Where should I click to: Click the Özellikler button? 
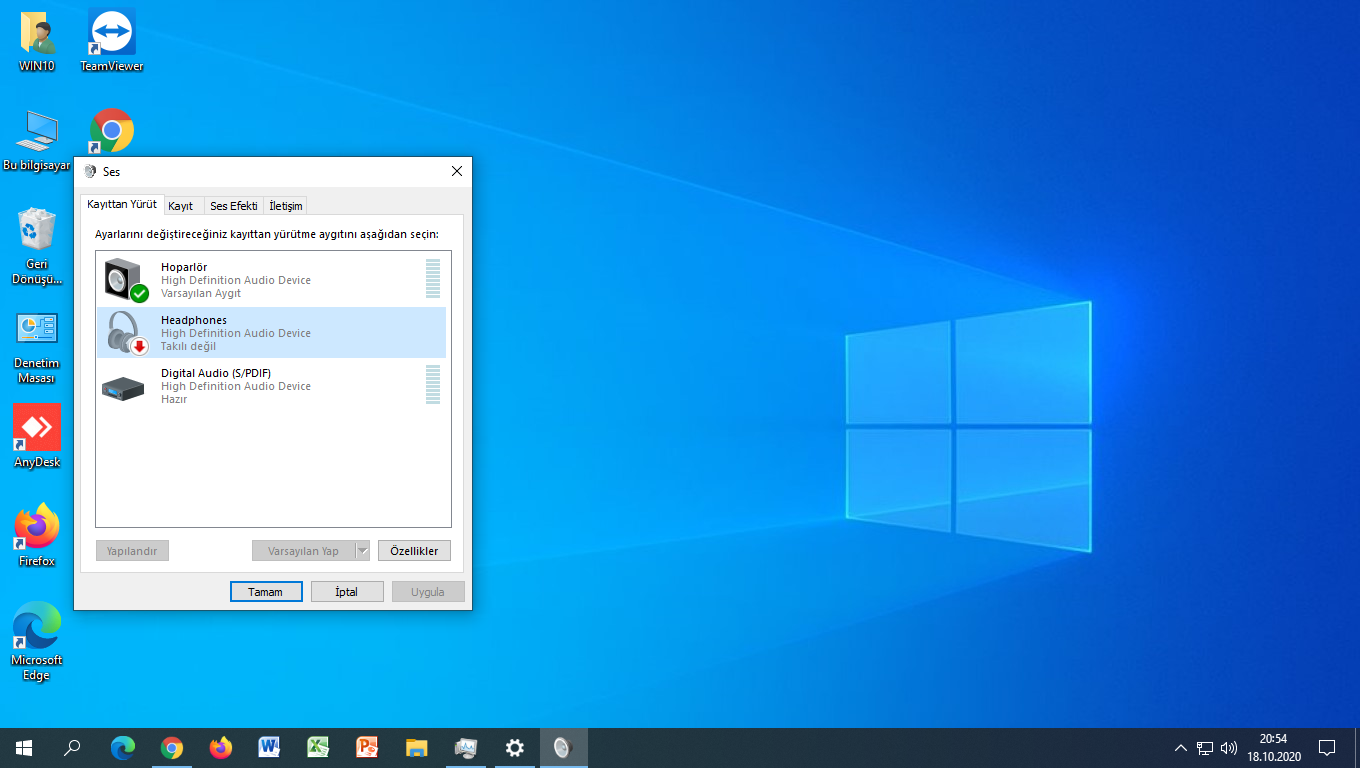point(414,551)
